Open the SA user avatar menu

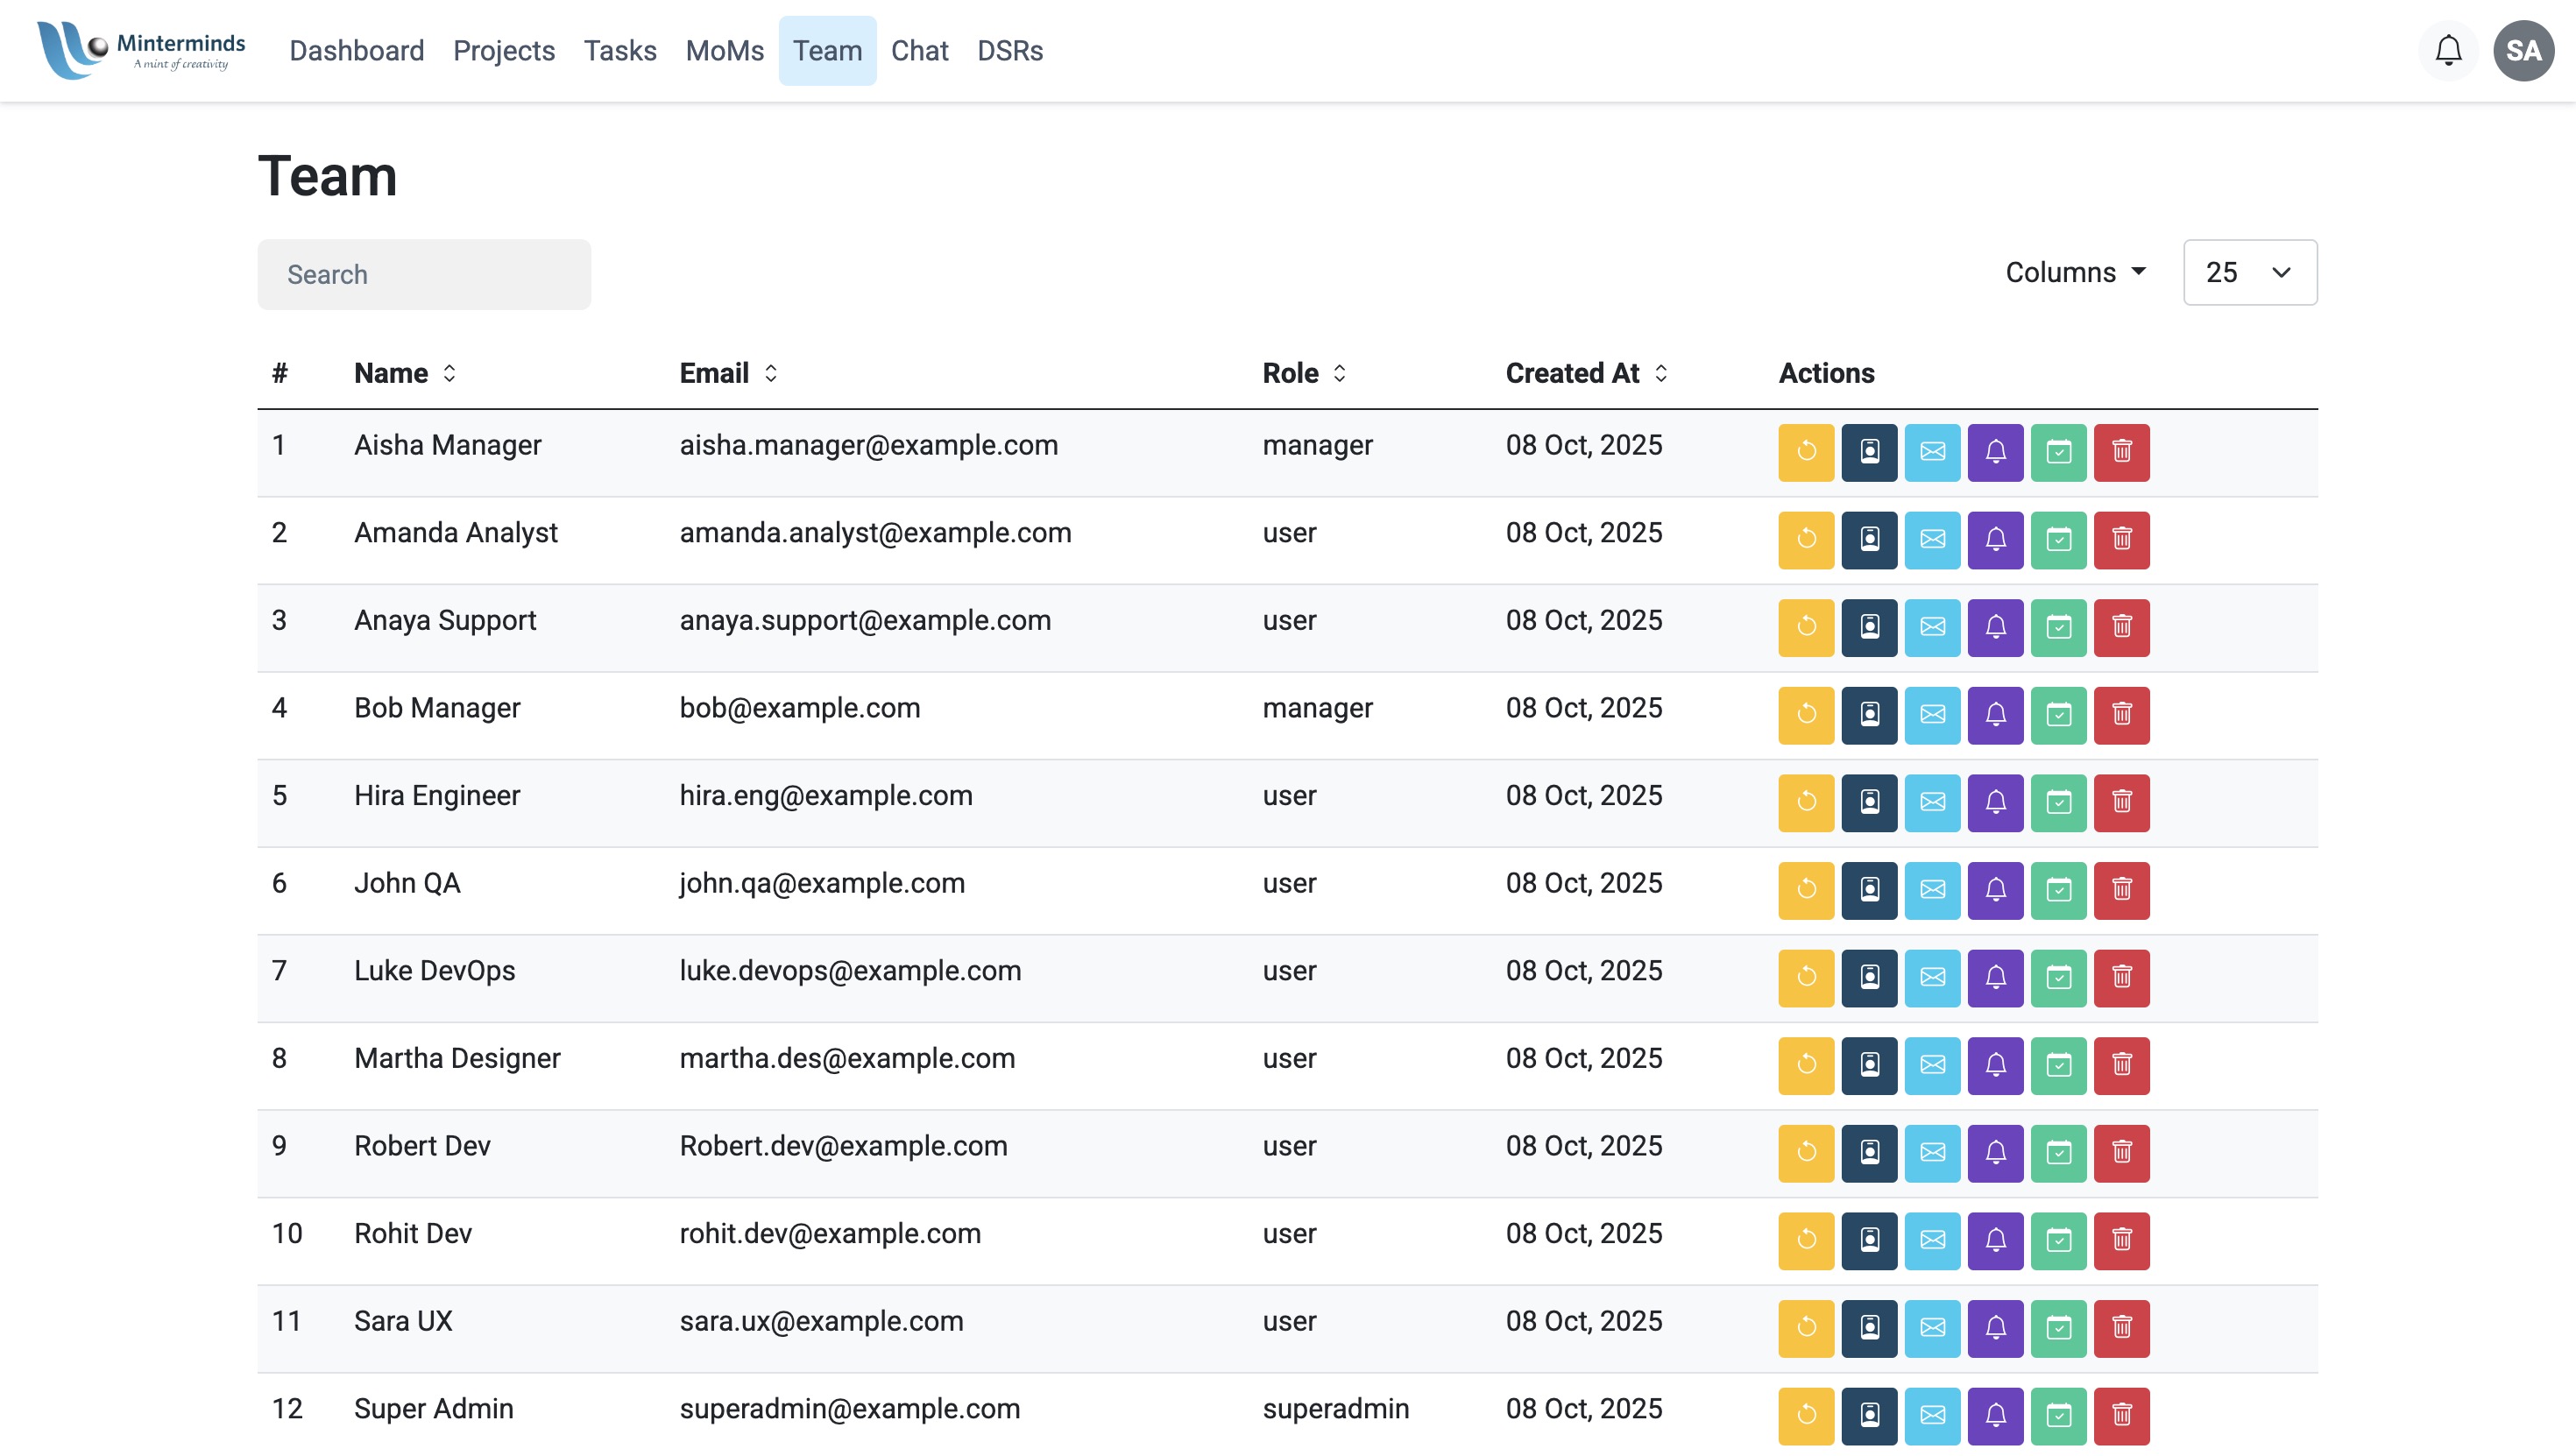pos(2522,50)
